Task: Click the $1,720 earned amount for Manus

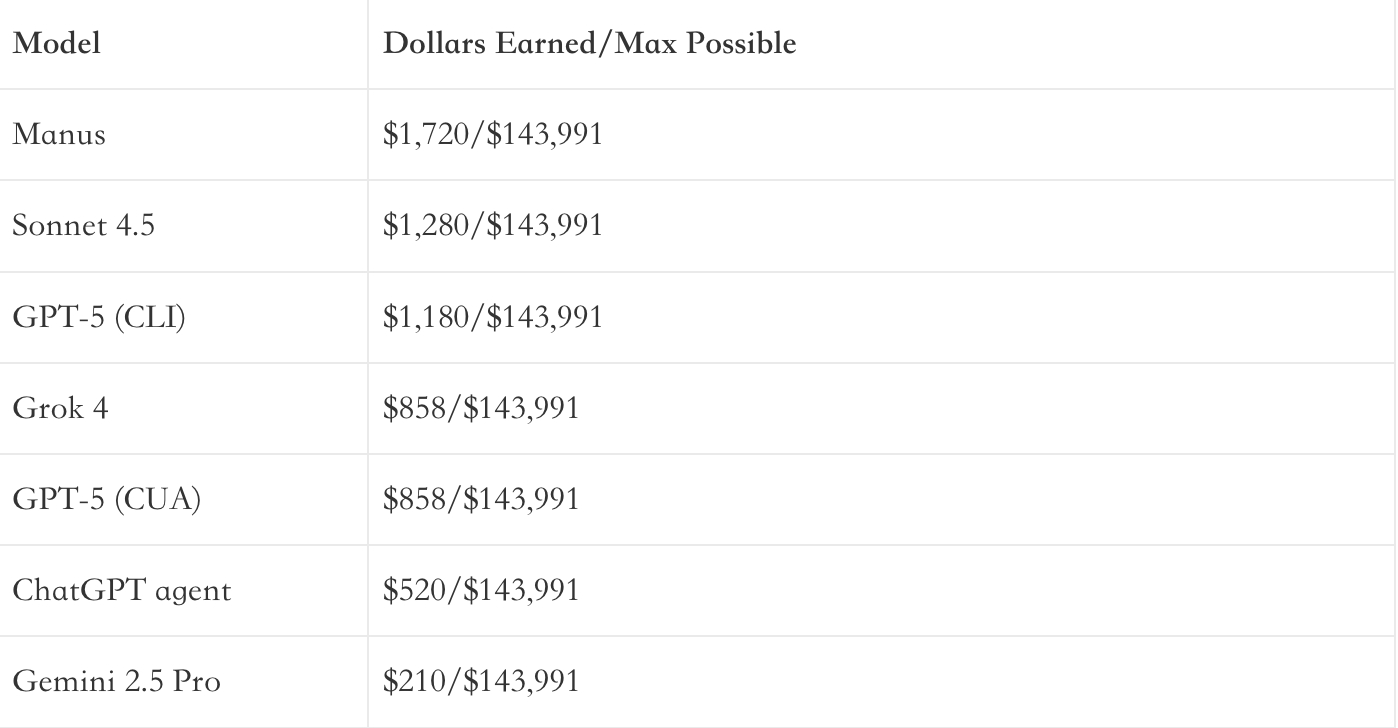Action: [427, 134]
